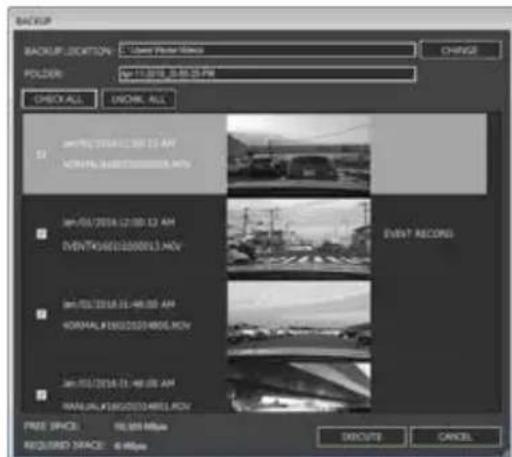Viewport: 512px width, 457px height.
Task: Toggle the checkbox of the second NORMAL recording
Action: [41, 314]
